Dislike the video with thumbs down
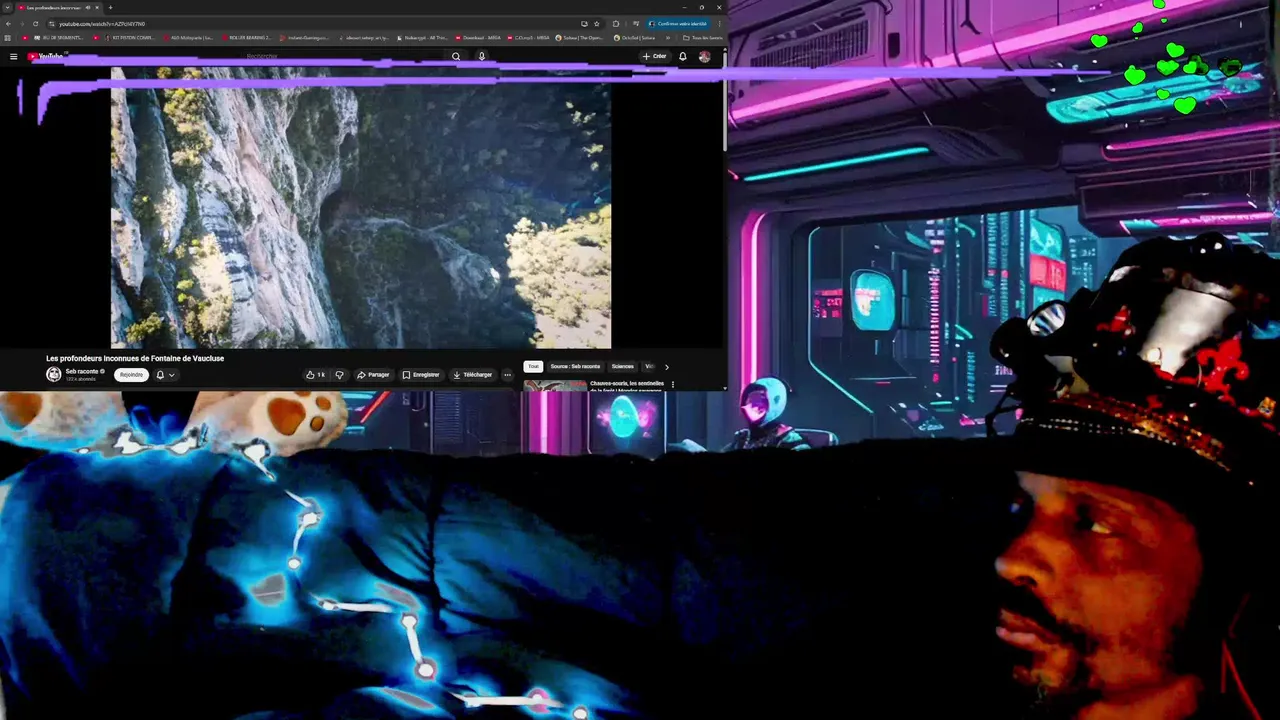1280x720 pixels. click(339, 375)
